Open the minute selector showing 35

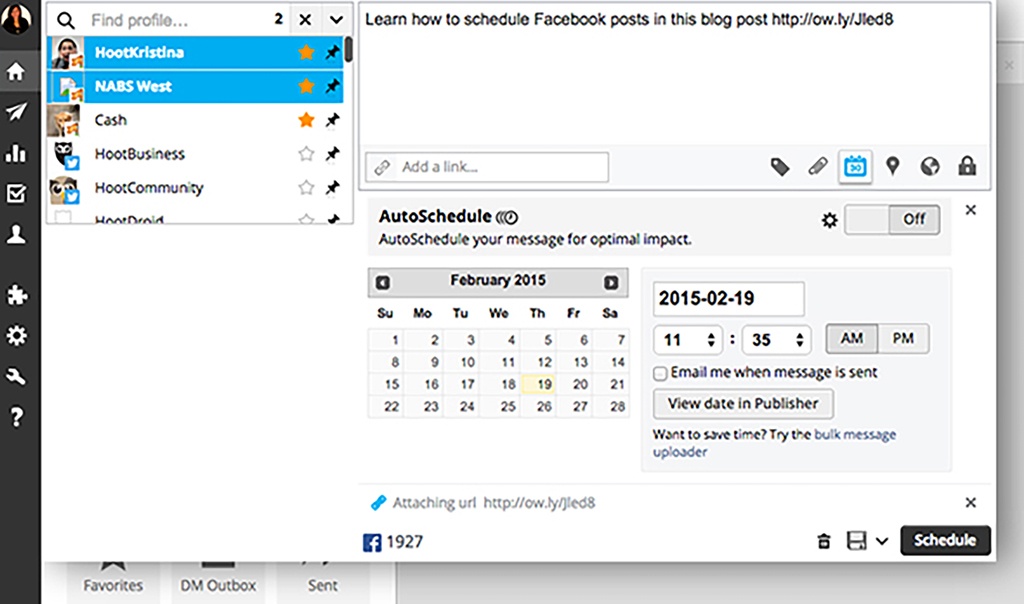click(x=776, y=340)
